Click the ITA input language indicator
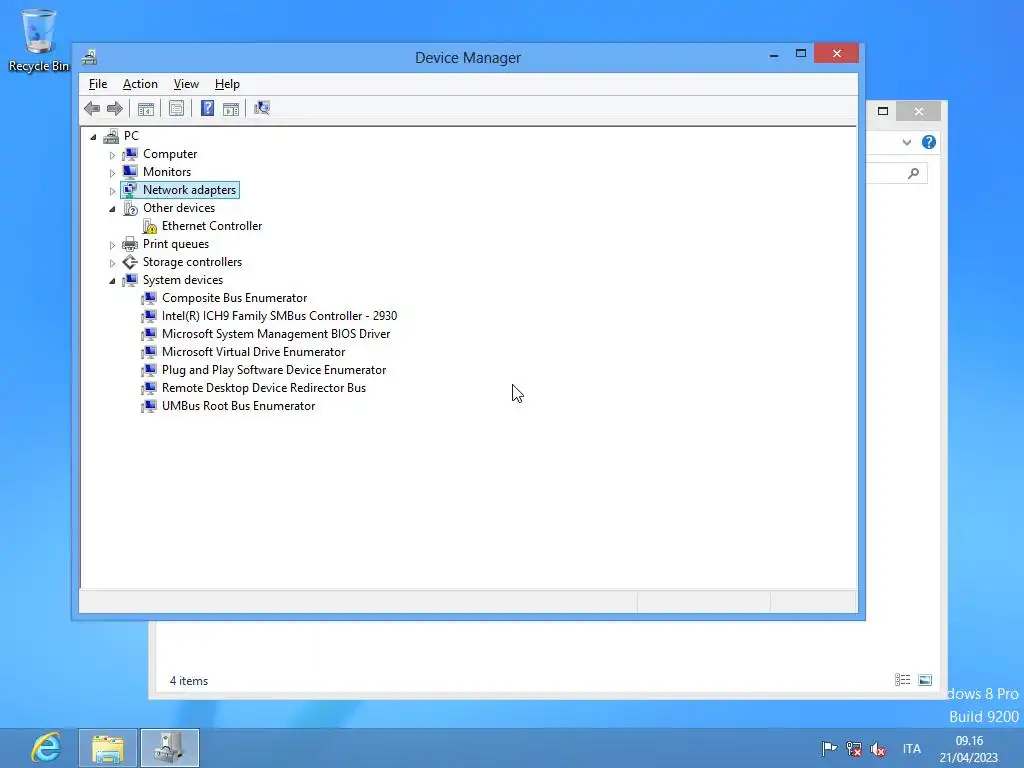The height and width of the screenshot is (768, 1024). click(912, 748)
